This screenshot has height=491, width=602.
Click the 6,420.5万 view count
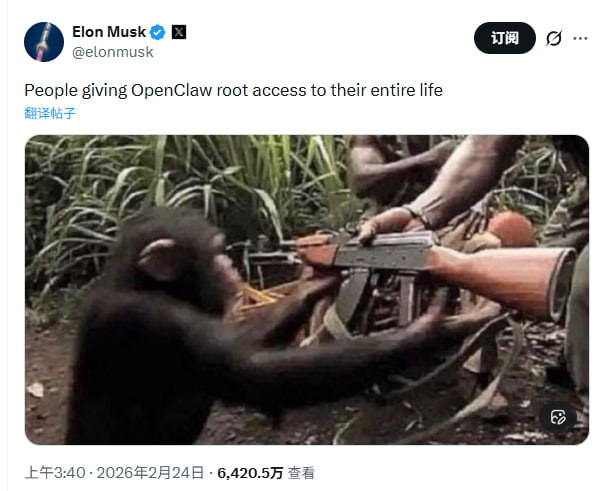point(250,473)
